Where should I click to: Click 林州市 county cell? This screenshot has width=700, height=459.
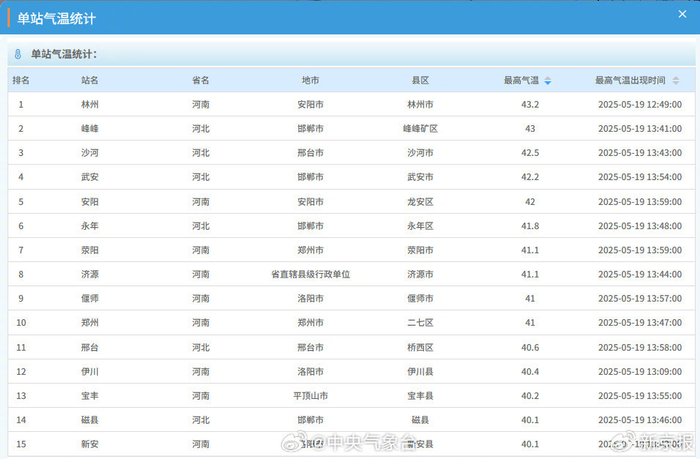pos(421,104)
